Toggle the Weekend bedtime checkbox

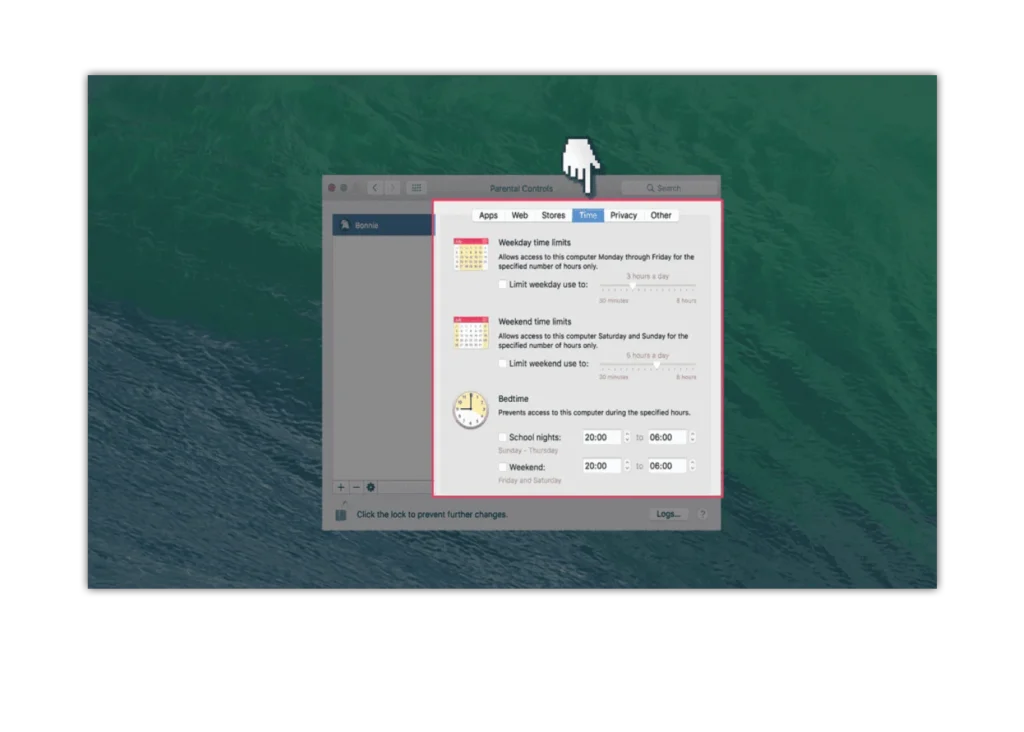(502, 468)
